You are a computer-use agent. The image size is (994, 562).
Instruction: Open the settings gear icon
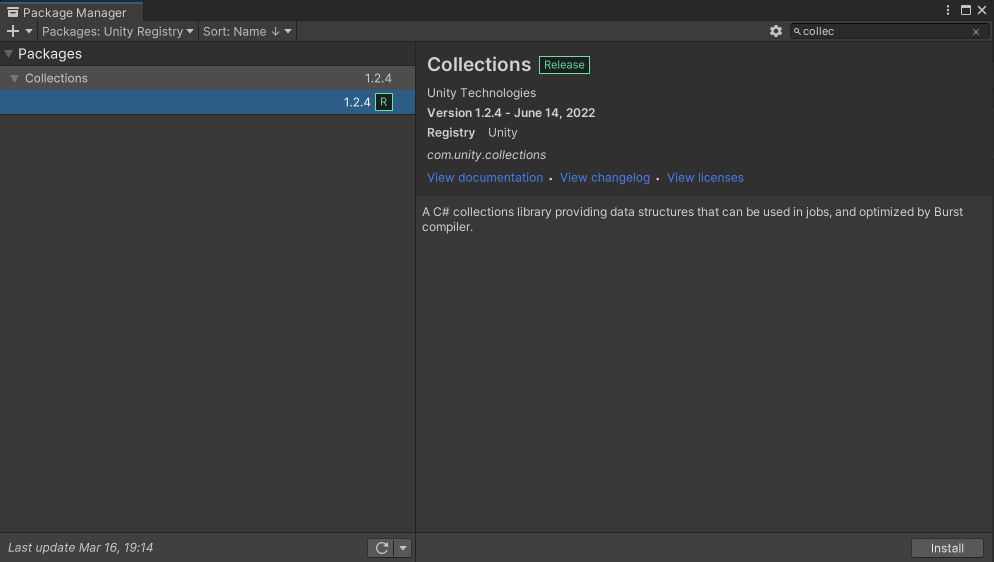pyautogui.click(x=776, y=31)
